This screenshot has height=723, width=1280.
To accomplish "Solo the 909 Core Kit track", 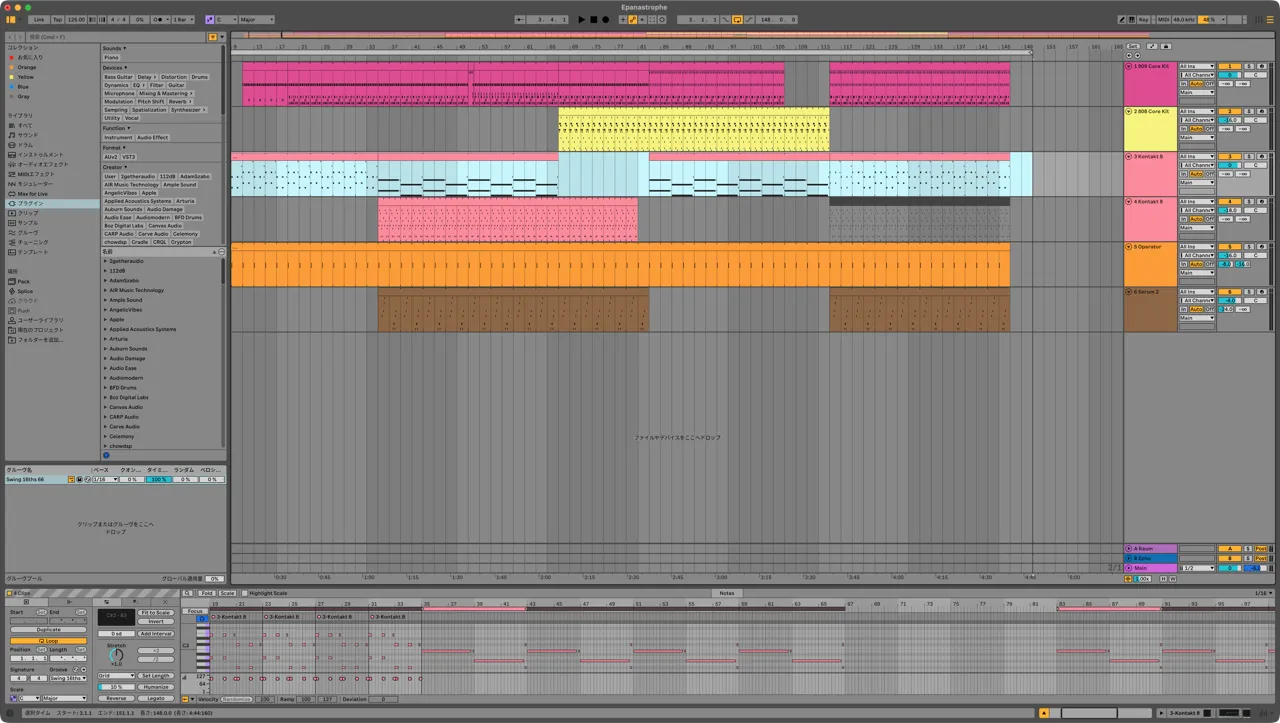I will pos(1250,66).
